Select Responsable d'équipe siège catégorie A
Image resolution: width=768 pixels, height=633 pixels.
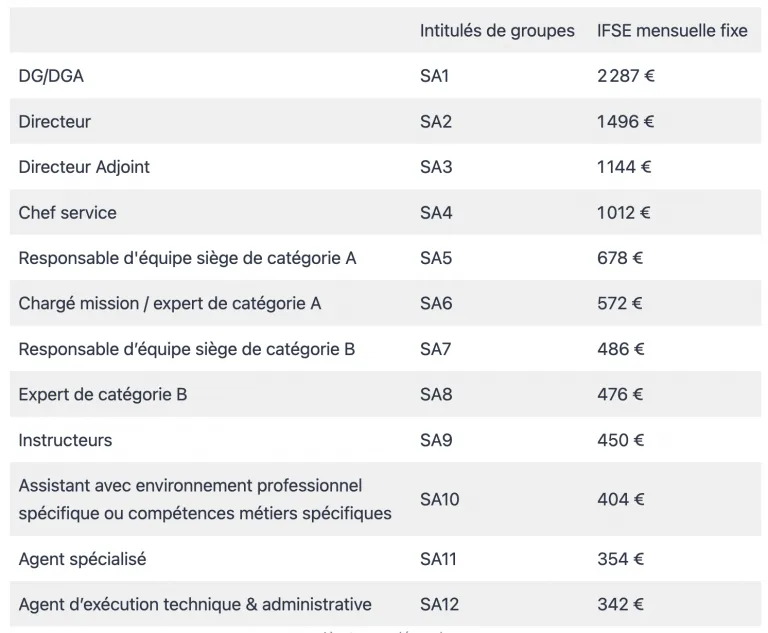pyautogui.click(x=187, y=258)
